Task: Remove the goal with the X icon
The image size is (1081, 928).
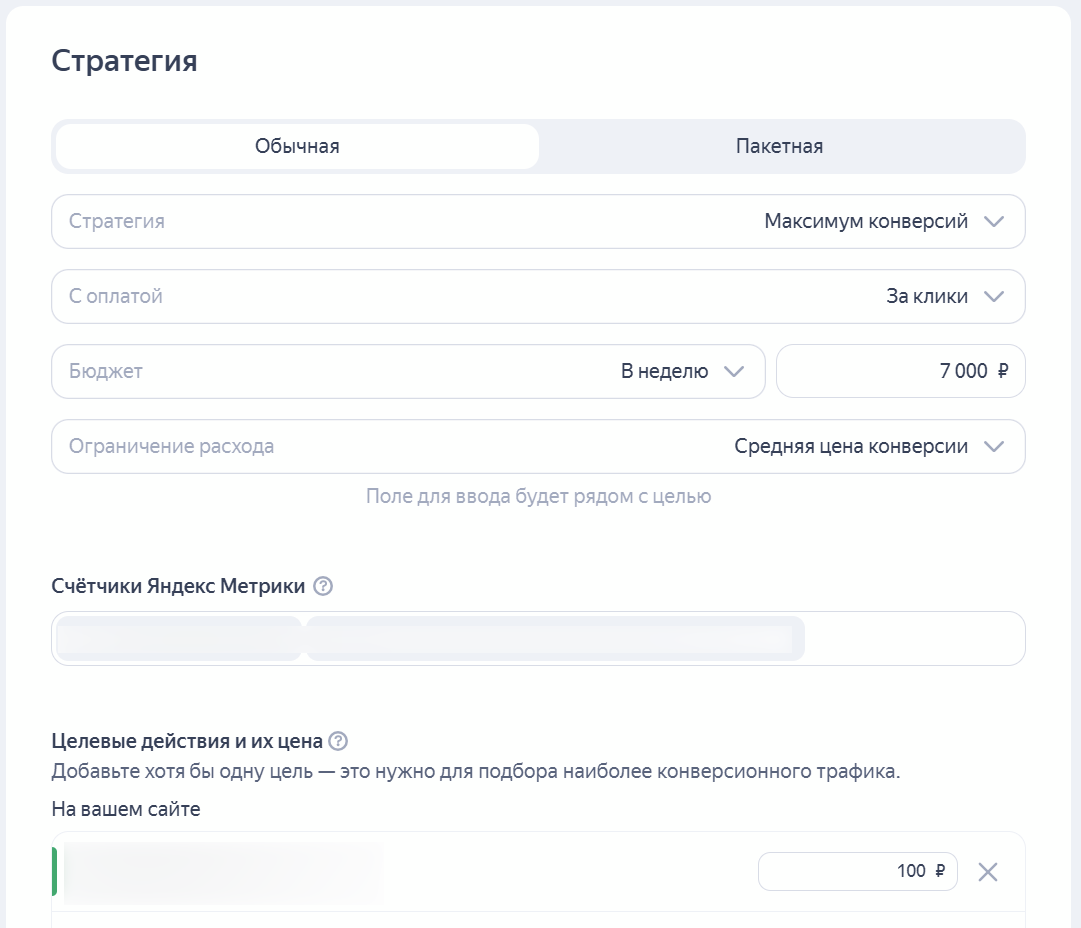Action: (988, 872)
